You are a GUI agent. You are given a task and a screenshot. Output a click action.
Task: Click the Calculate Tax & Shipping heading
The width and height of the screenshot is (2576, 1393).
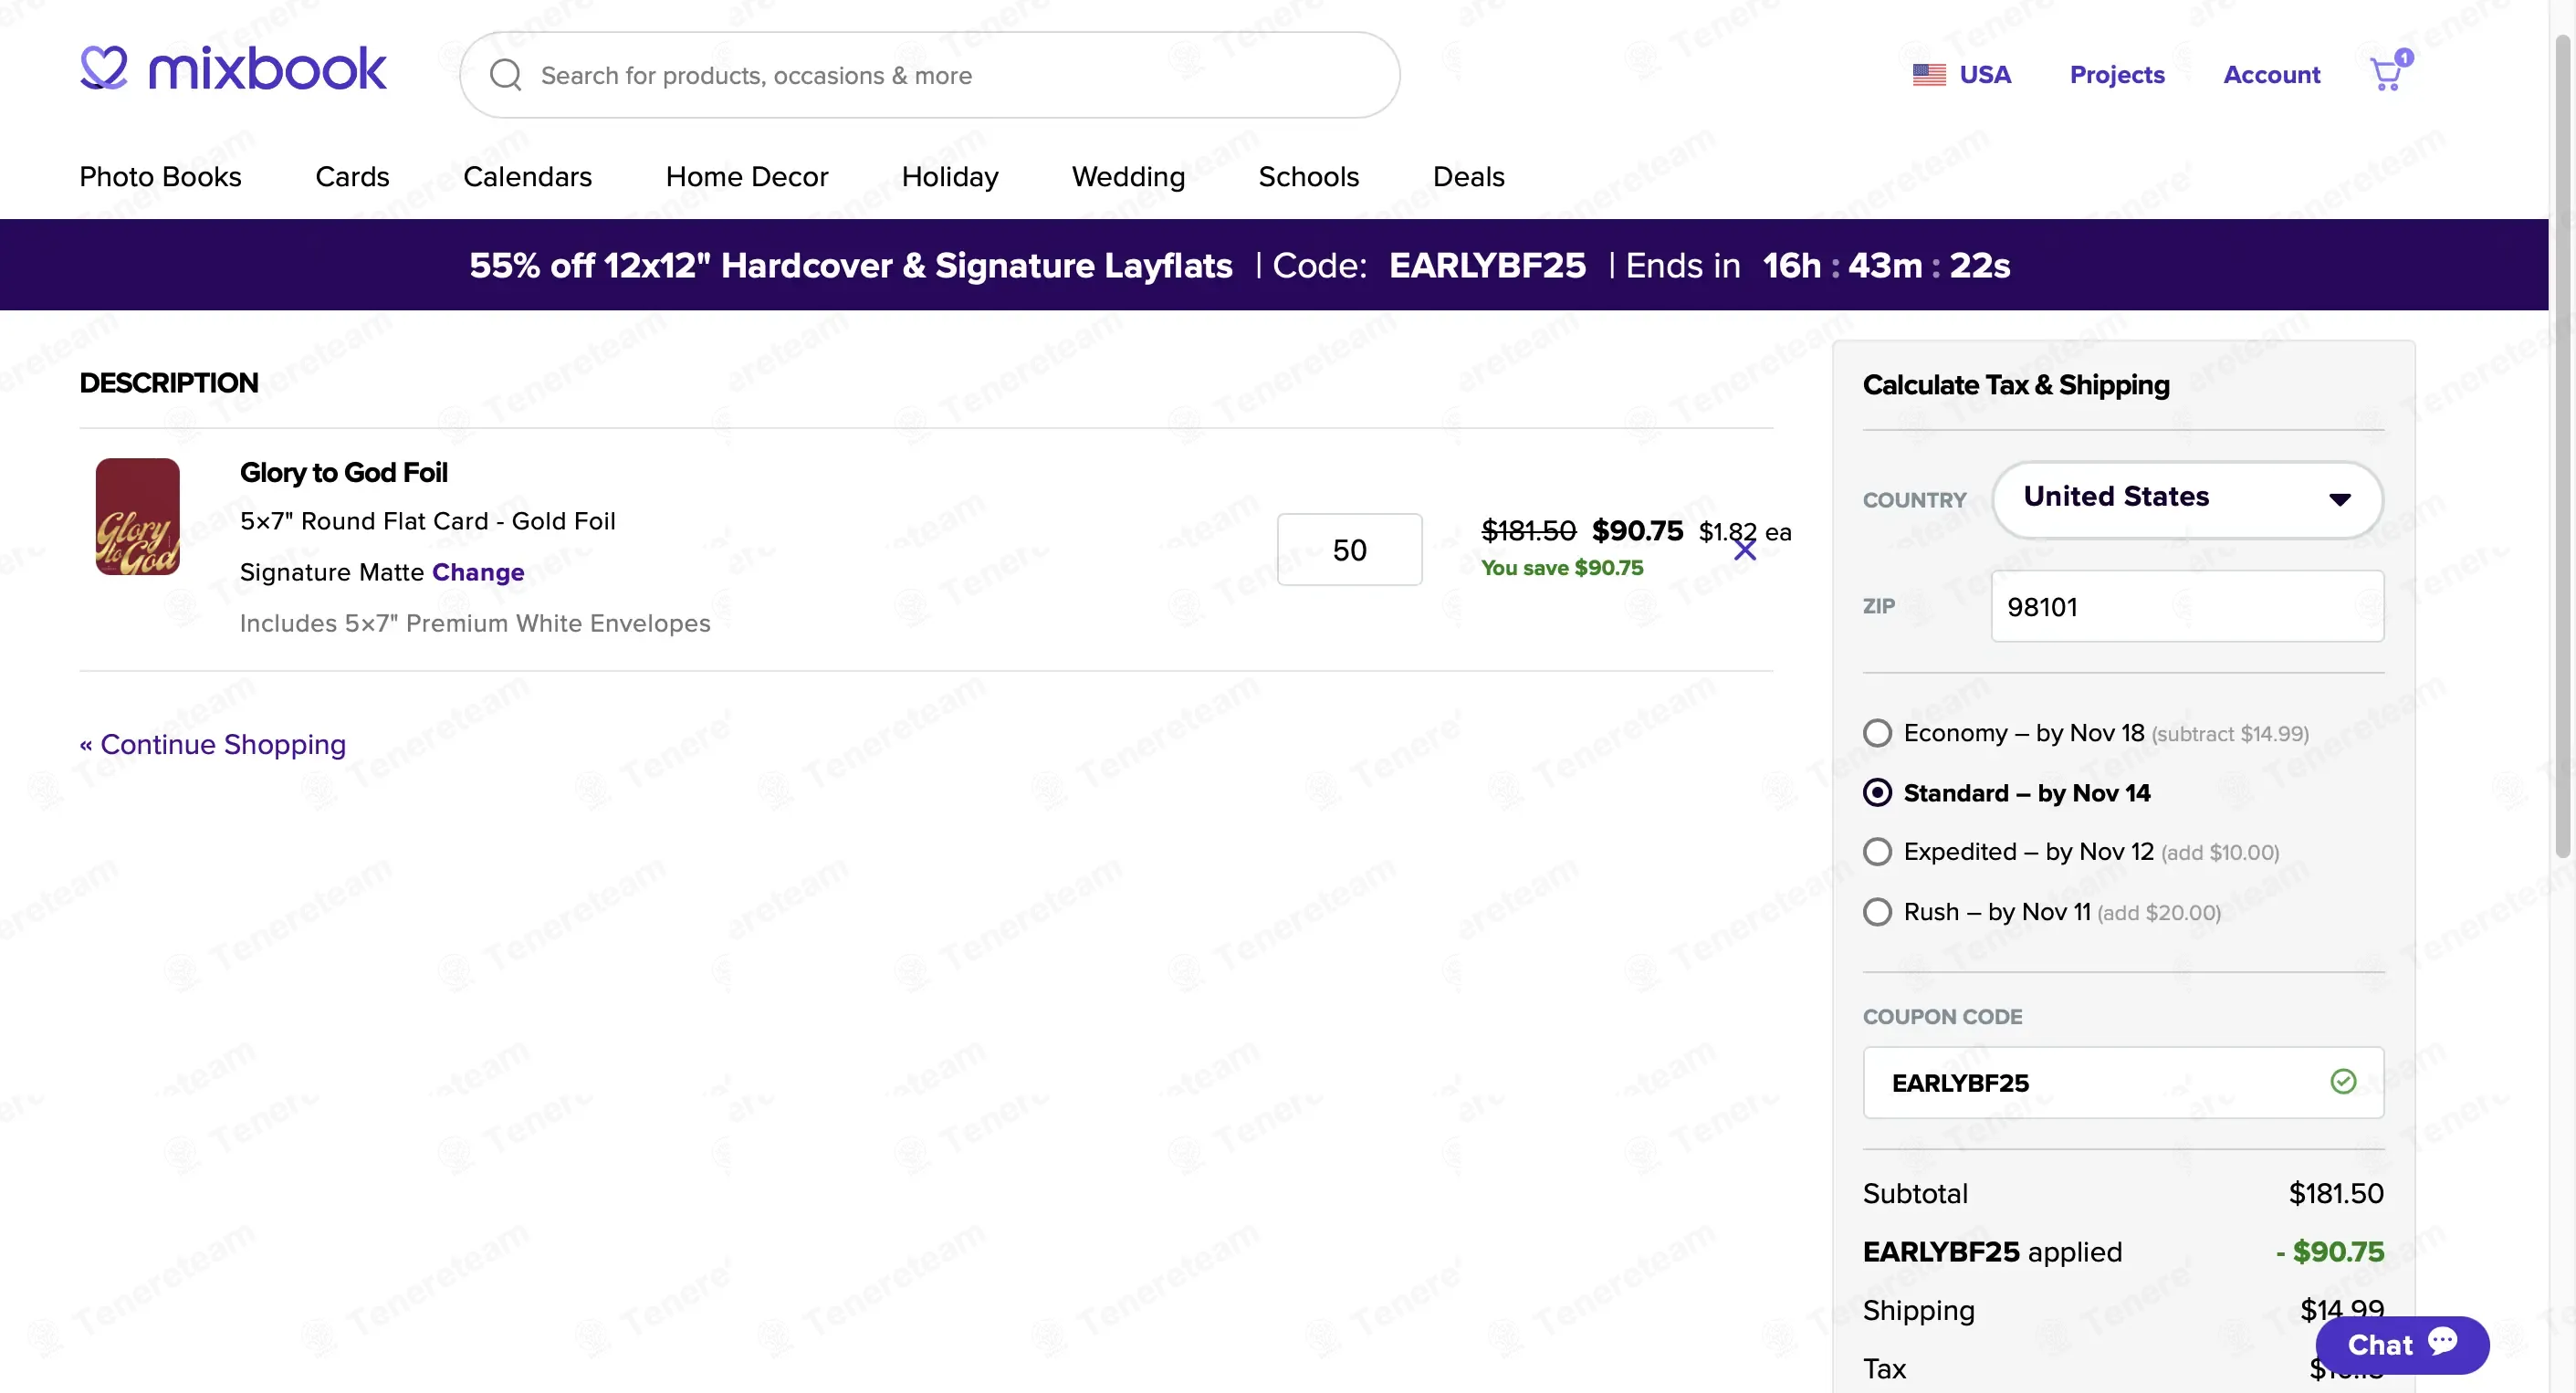[2016, 385]
